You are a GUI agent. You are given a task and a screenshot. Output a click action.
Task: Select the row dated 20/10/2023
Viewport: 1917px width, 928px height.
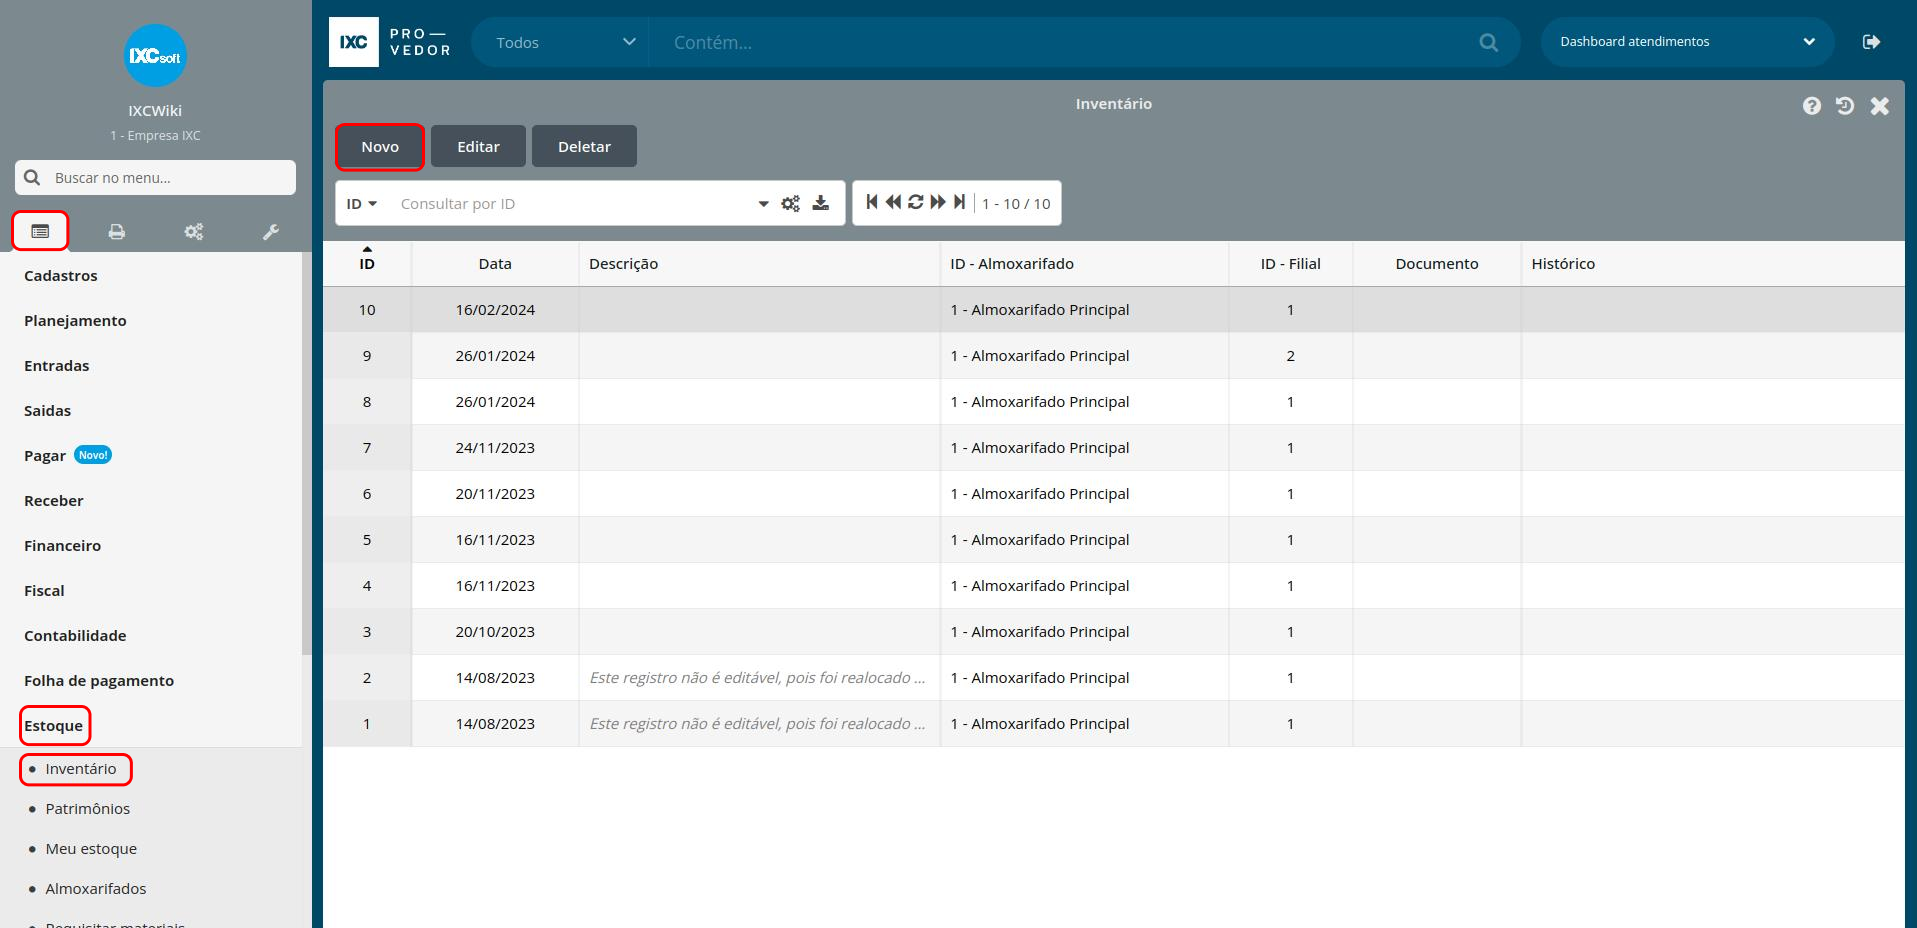click(x=1113, y=632)
